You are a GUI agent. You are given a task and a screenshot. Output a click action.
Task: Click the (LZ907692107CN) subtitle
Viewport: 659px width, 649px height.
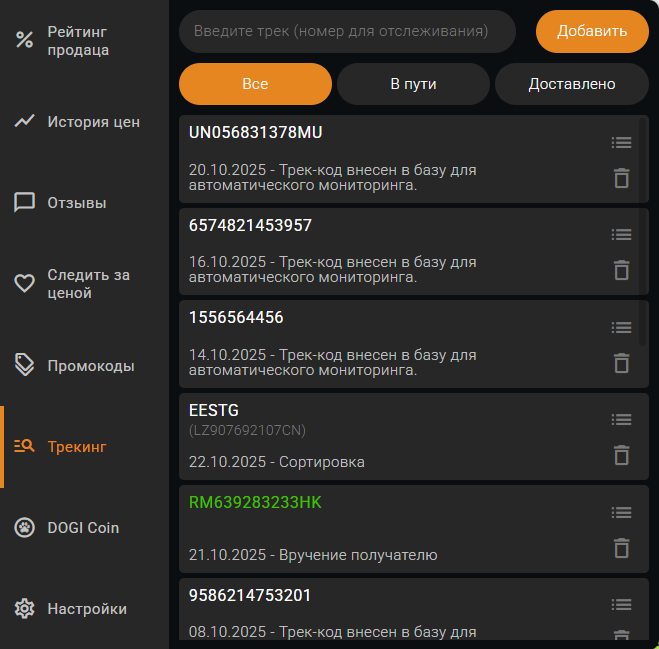tap(247, 430)
